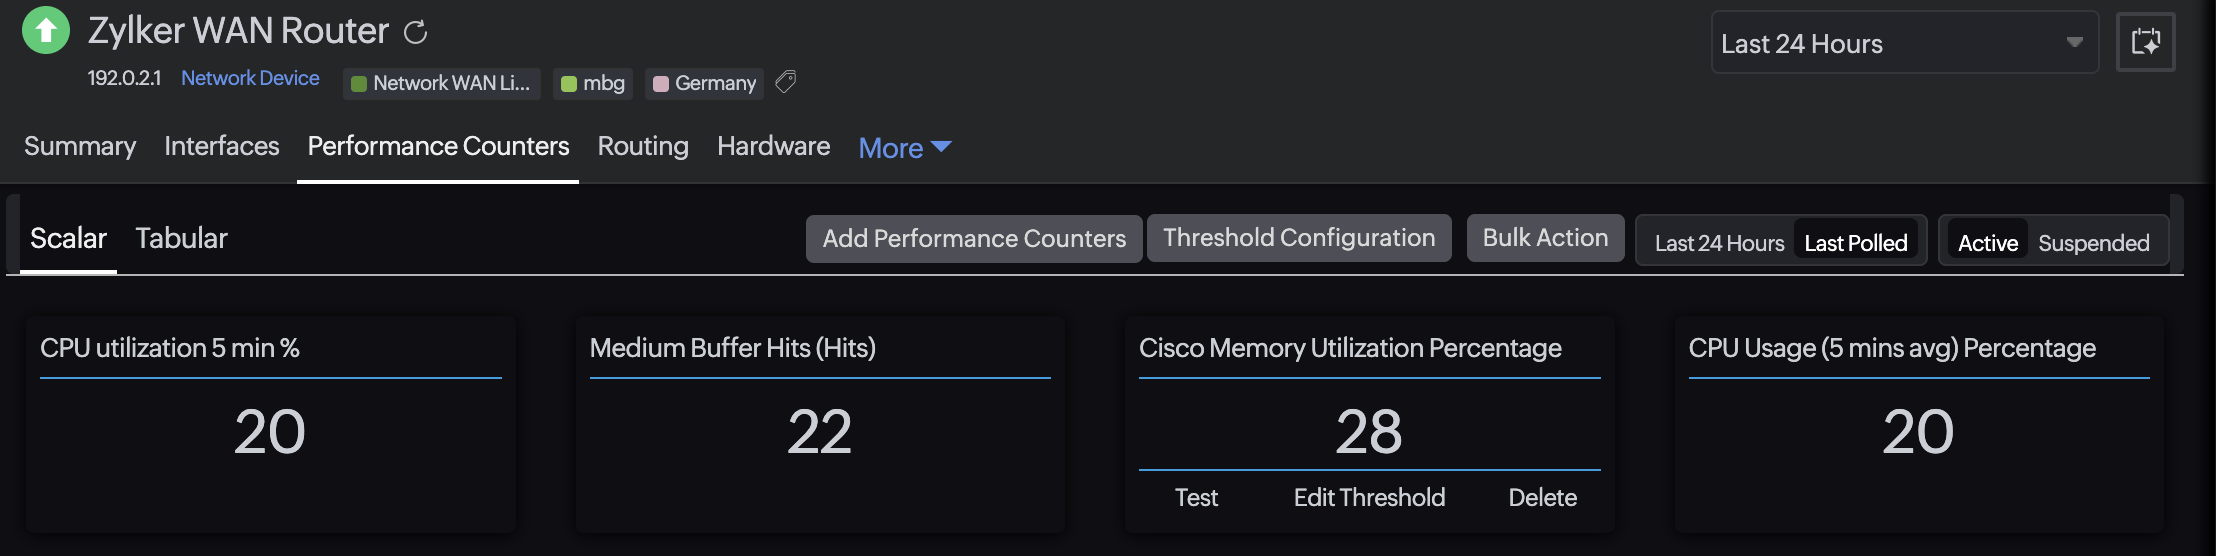Viewport: 2216px width, 556px height.
Task: Click Edit Threshold on Cisco Memory card
Action: pyautogui.click(x=1369, y=497)
